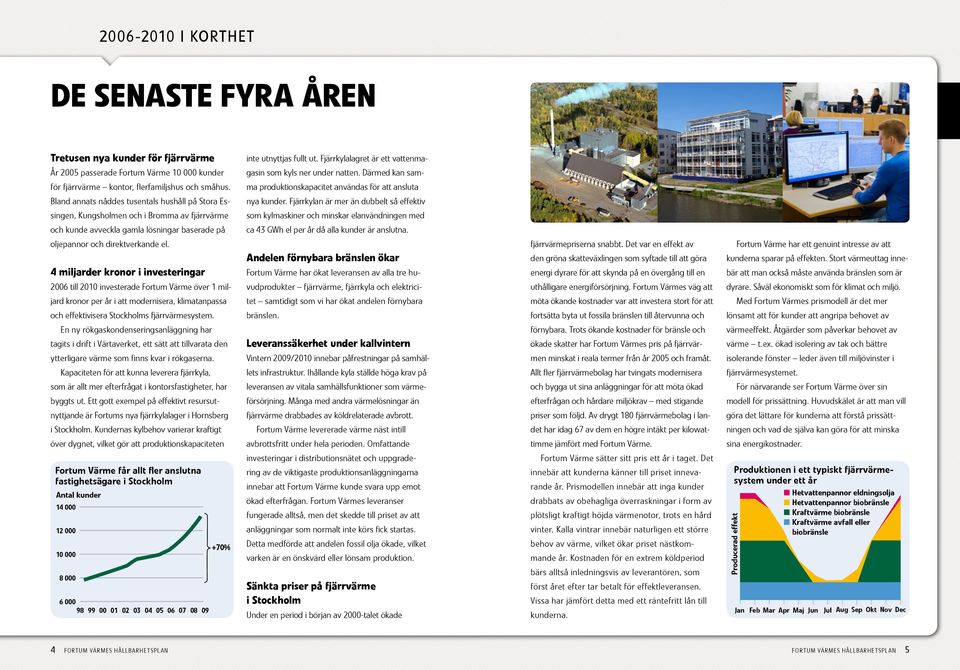
Task: Select heading 'Sänkta priser på fjärrvärme'
Action: point(311,586)
